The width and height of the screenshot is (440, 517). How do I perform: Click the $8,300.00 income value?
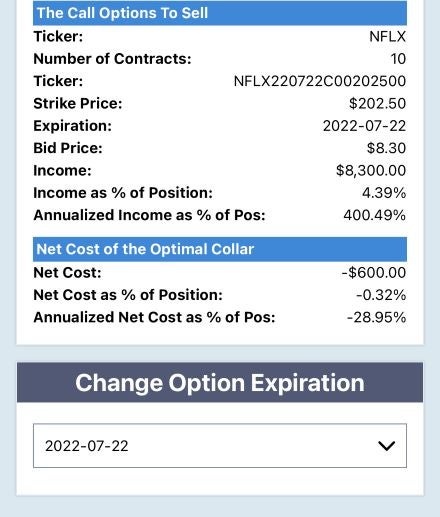(x=371, y=171)
